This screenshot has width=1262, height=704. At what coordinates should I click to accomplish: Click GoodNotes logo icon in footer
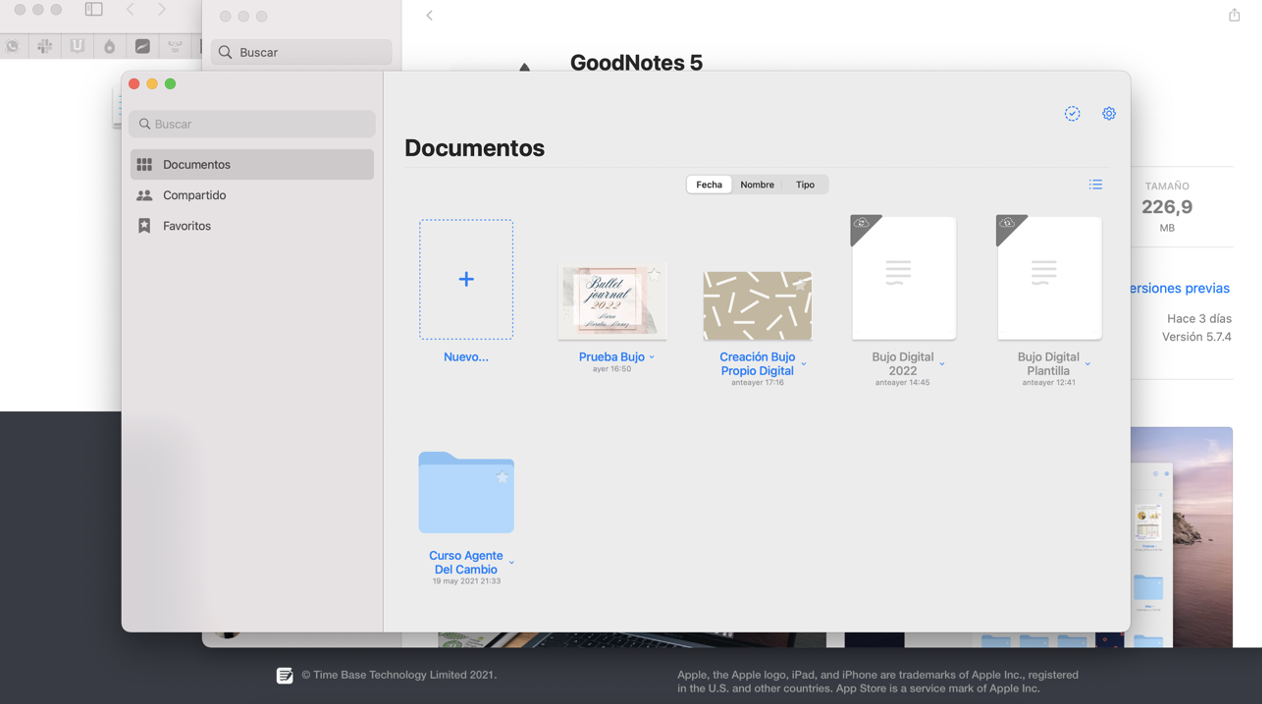284,675
